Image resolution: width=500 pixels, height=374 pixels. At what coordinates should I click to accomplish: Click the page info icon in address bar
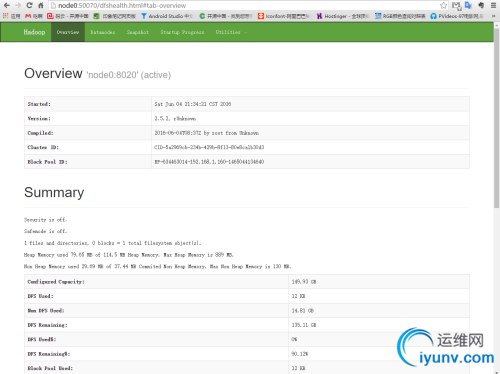tap(53, 5)
